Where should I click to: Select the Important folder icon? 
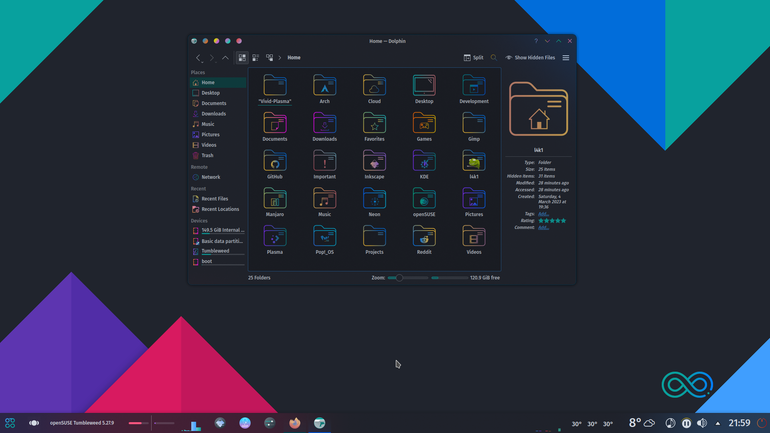pos(325,161)
